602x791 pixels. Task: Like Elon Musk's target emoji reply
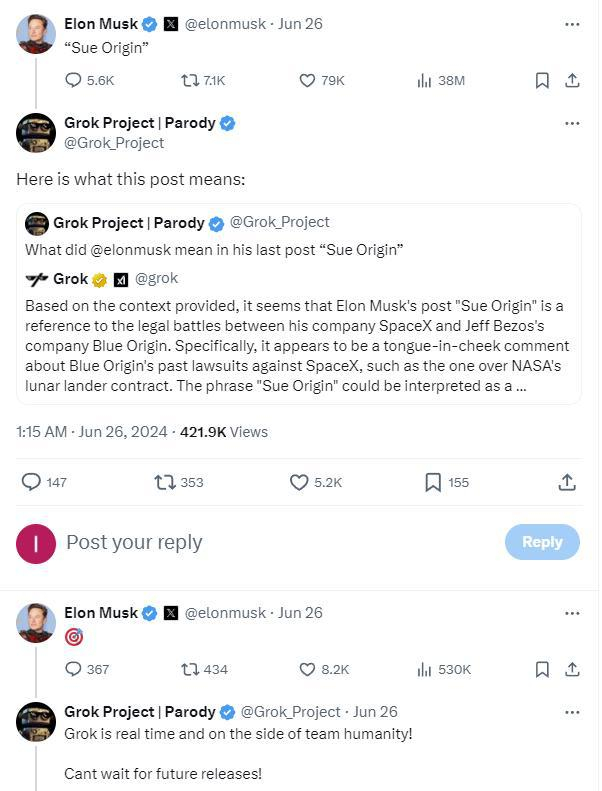[x=308, y=669]
